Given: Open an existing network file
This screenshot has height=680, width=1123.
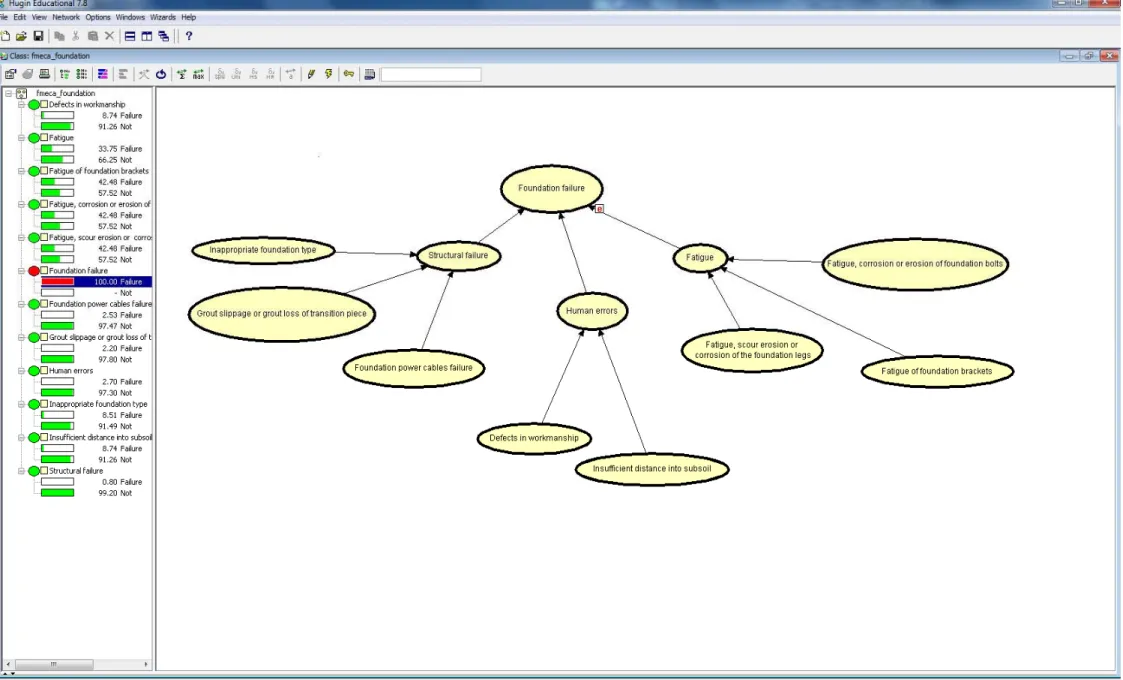Looking at the screenshot, I should pos(21,36).
